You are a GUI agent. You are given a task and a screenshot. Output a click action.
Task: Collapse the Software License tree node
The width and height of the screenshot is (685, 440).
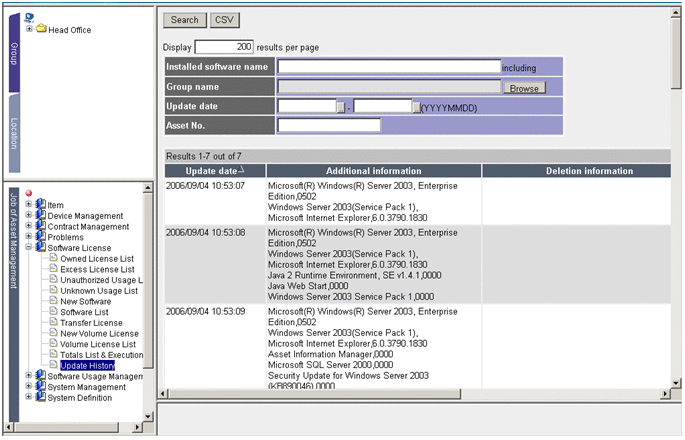29,247
